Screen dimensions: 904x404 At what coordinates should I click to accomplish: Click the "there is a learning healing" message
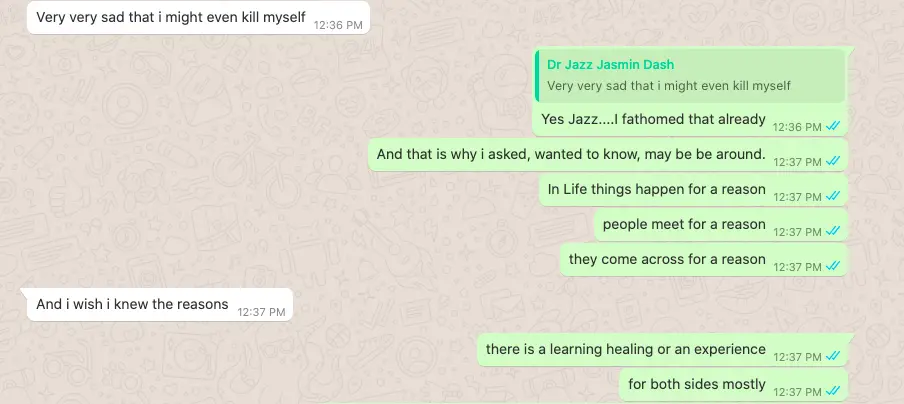(x=665, y=350)
